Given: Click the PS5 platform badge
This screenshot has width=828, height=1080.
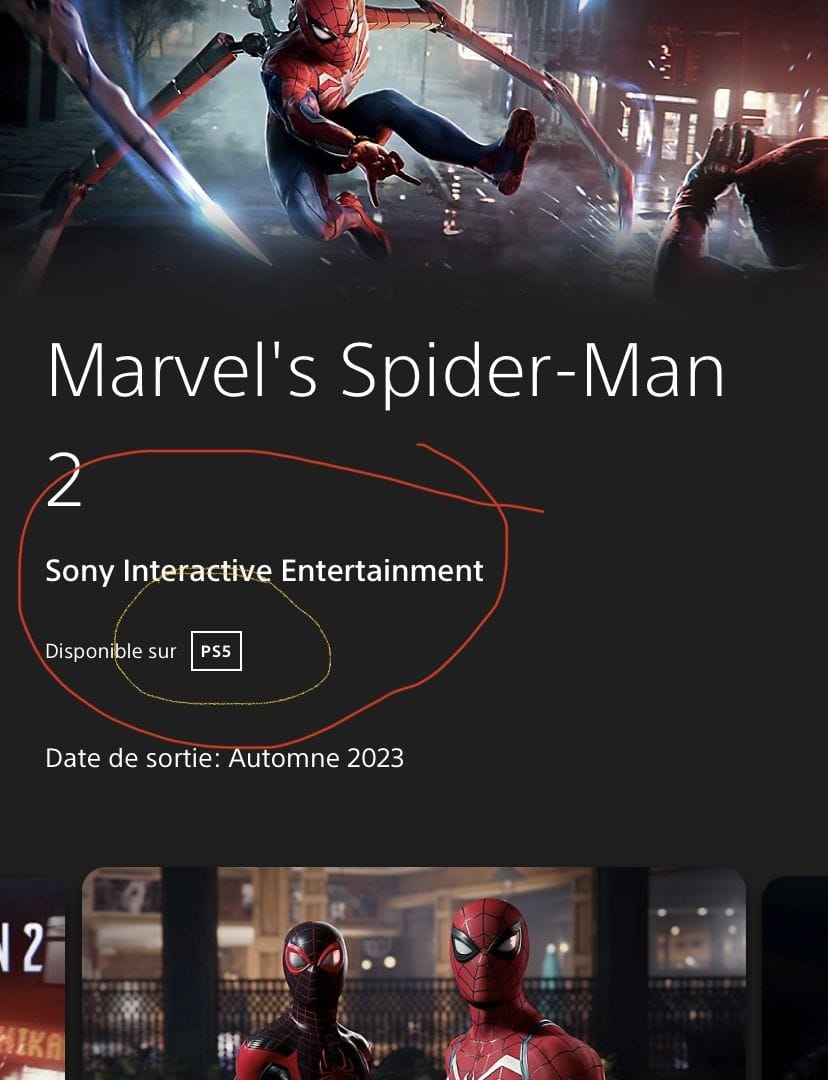Looking at the screenshot, I should click(216, 651).
